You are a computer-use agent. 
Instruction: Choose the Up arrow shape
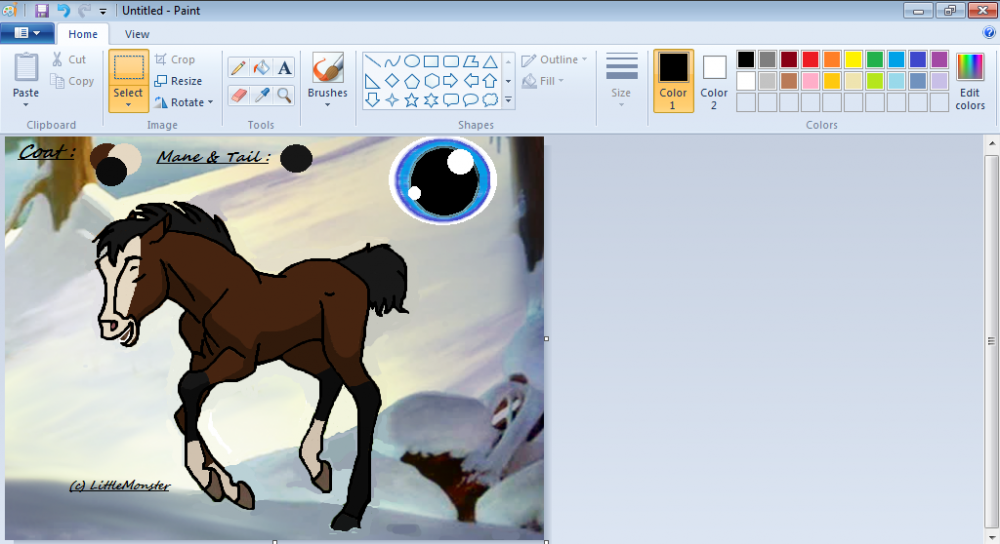(x=490, y=81)
